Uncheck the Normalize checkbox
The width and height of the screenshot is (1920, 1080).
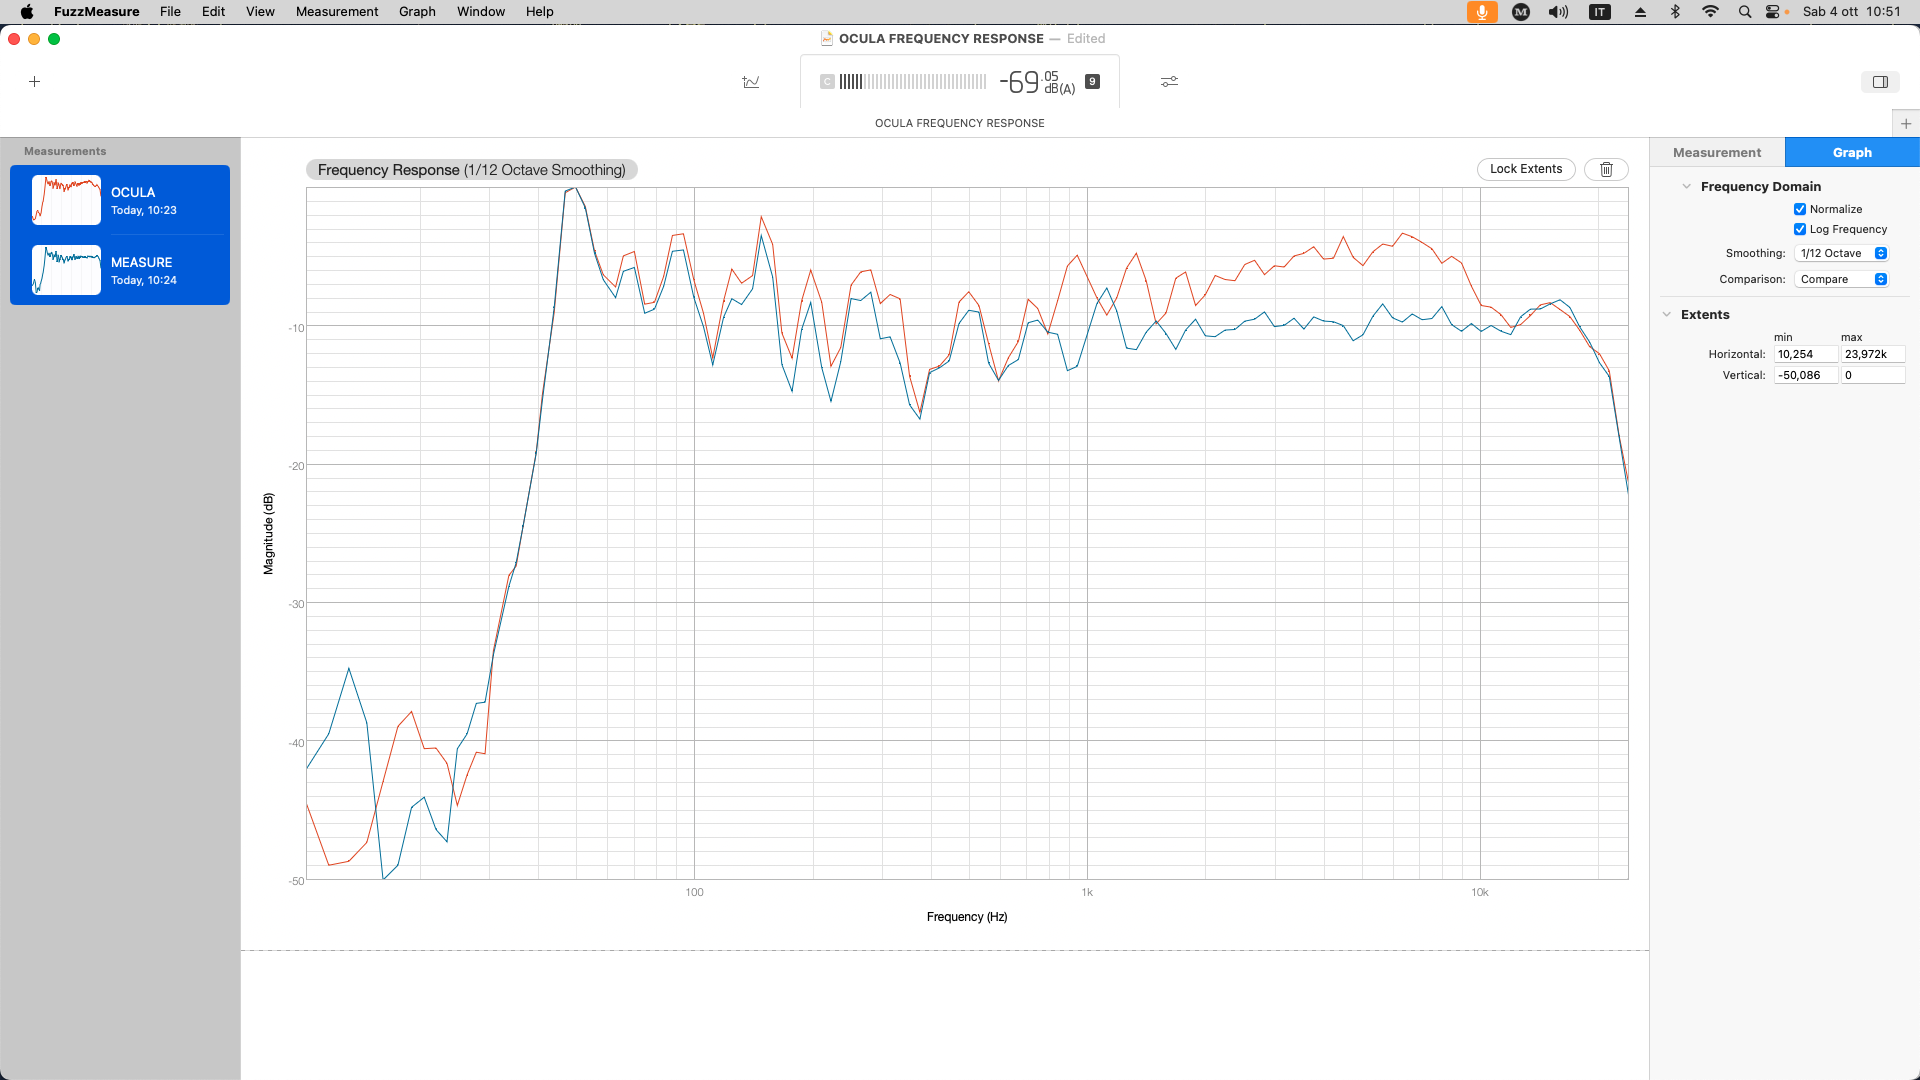[1800, 209]
